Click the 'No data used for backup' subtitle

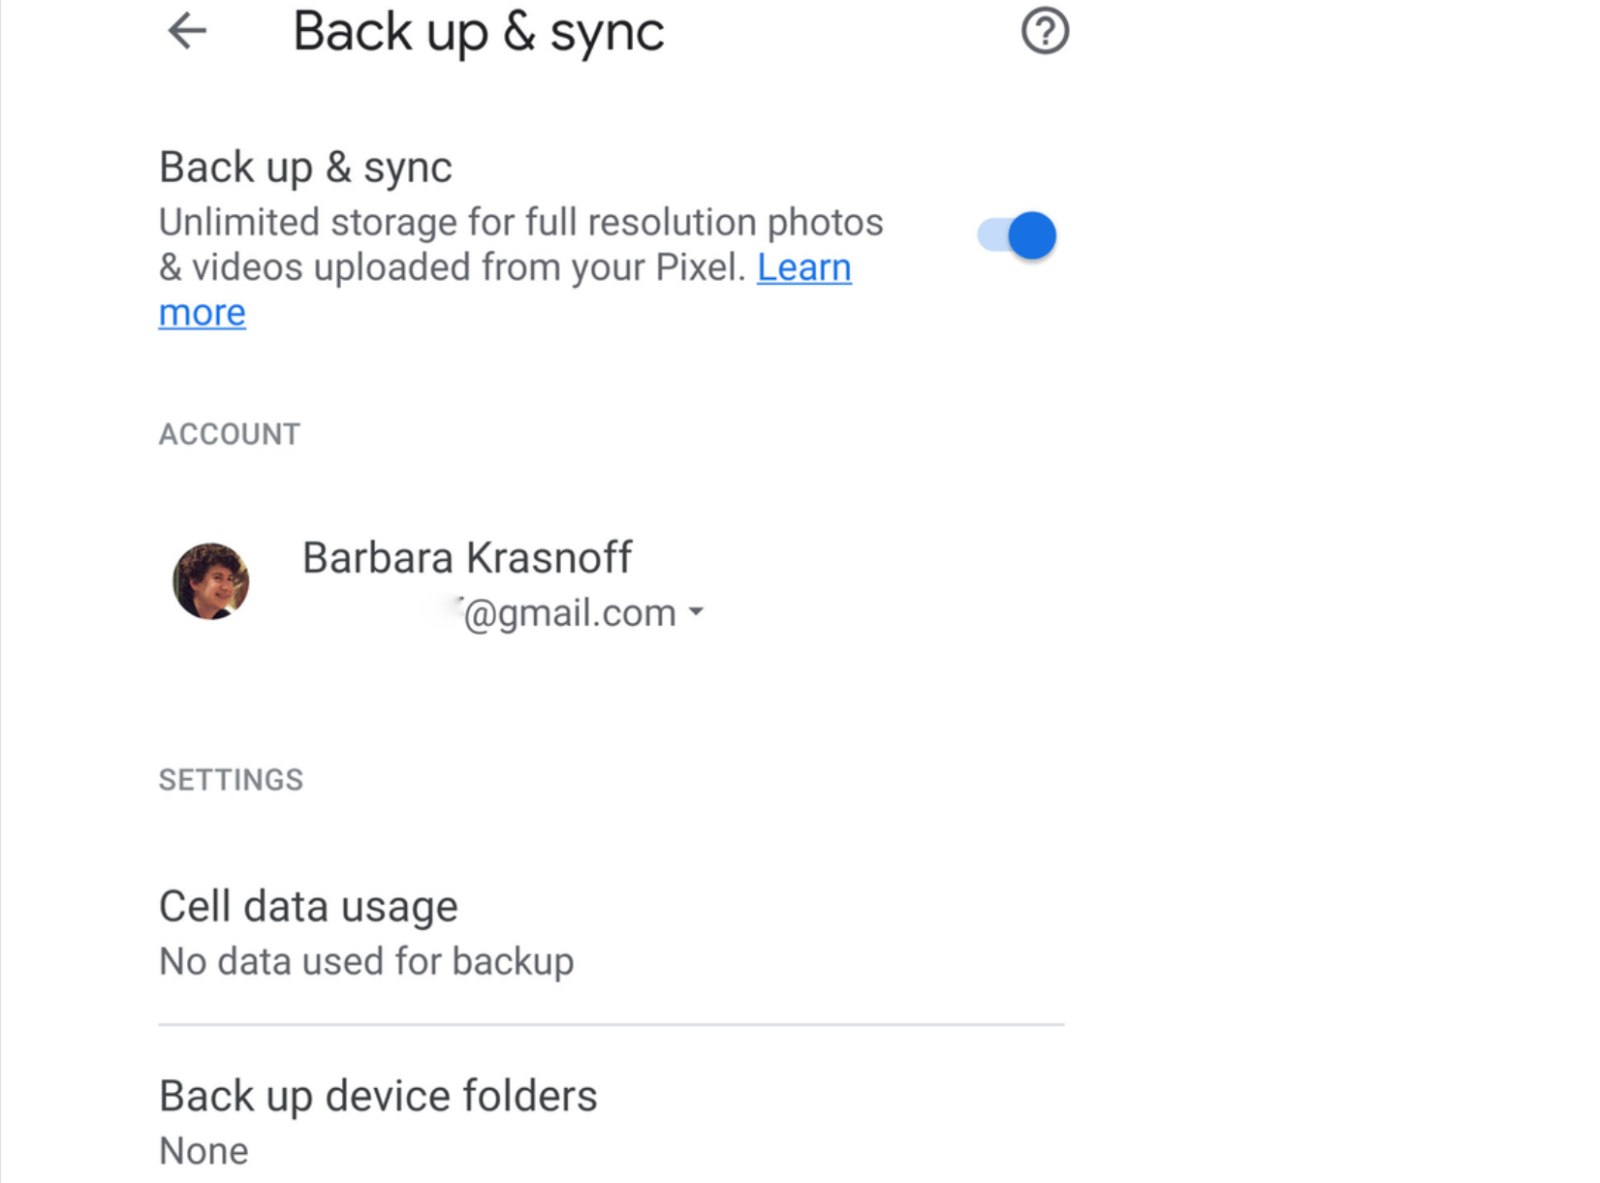coord(367,961)
